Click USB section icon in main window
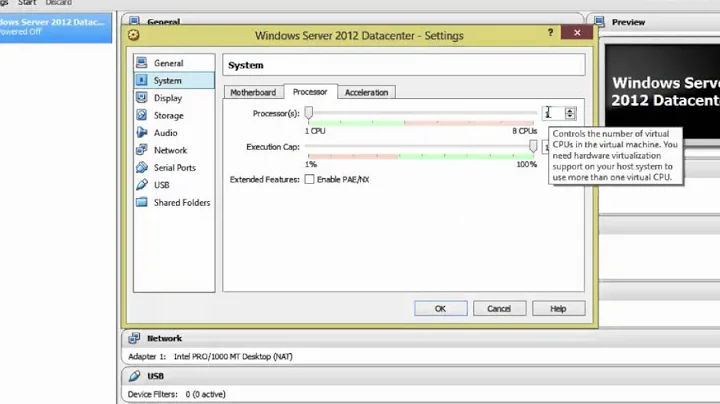Viewport: 720px width, 404px height. tap(134, 376)
